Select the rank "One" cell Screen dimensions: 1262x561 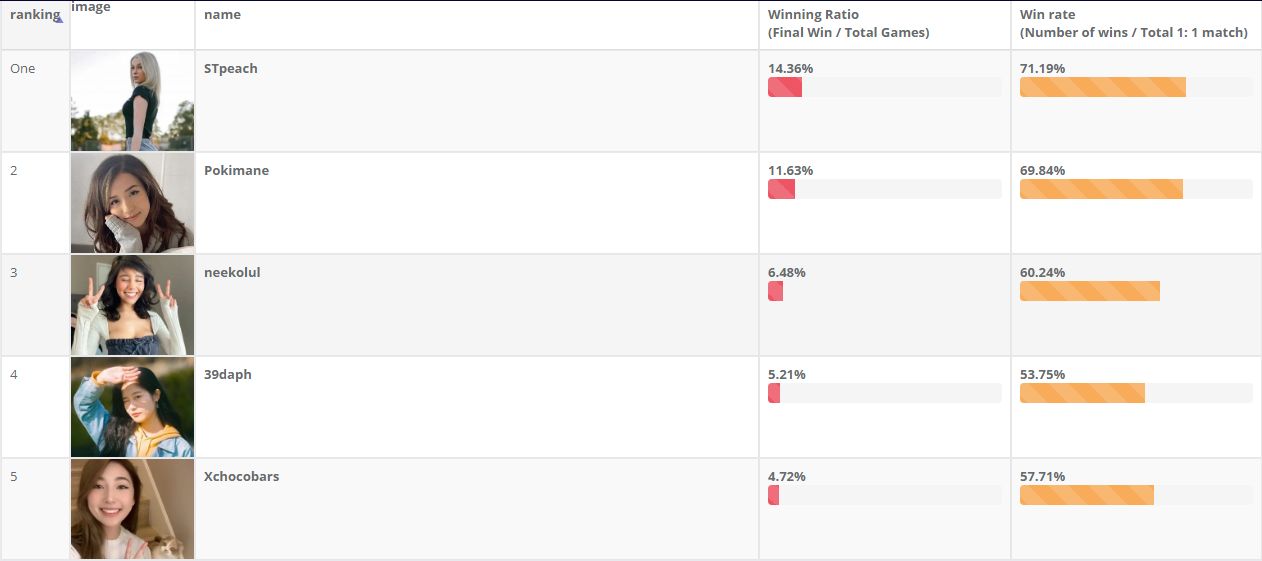(23, 69)
